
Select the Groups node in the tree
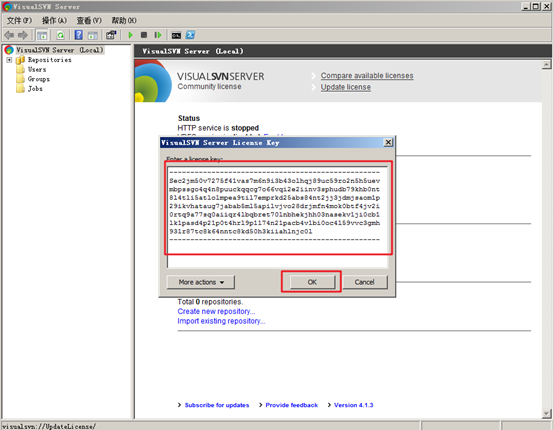pyautogui.click(x=39, y=79)
